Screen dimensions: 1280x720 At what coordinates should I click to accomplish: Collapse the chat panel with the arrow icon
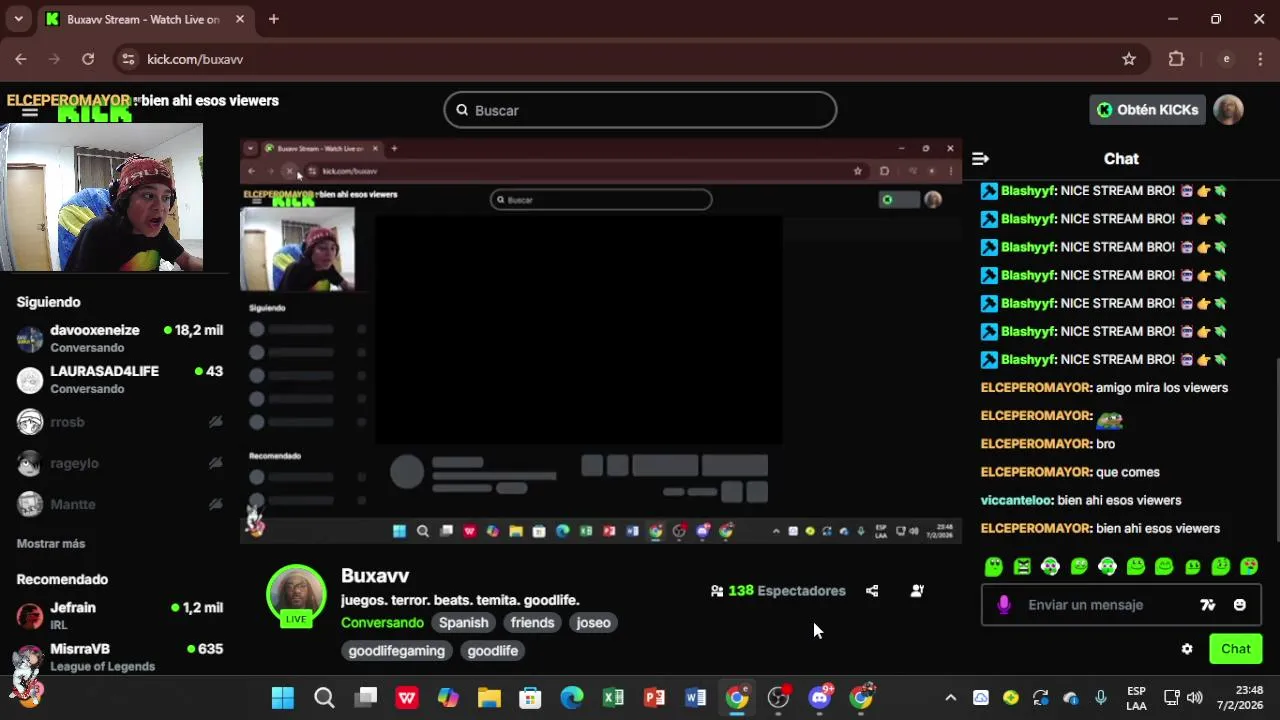(x=980, y=159)
